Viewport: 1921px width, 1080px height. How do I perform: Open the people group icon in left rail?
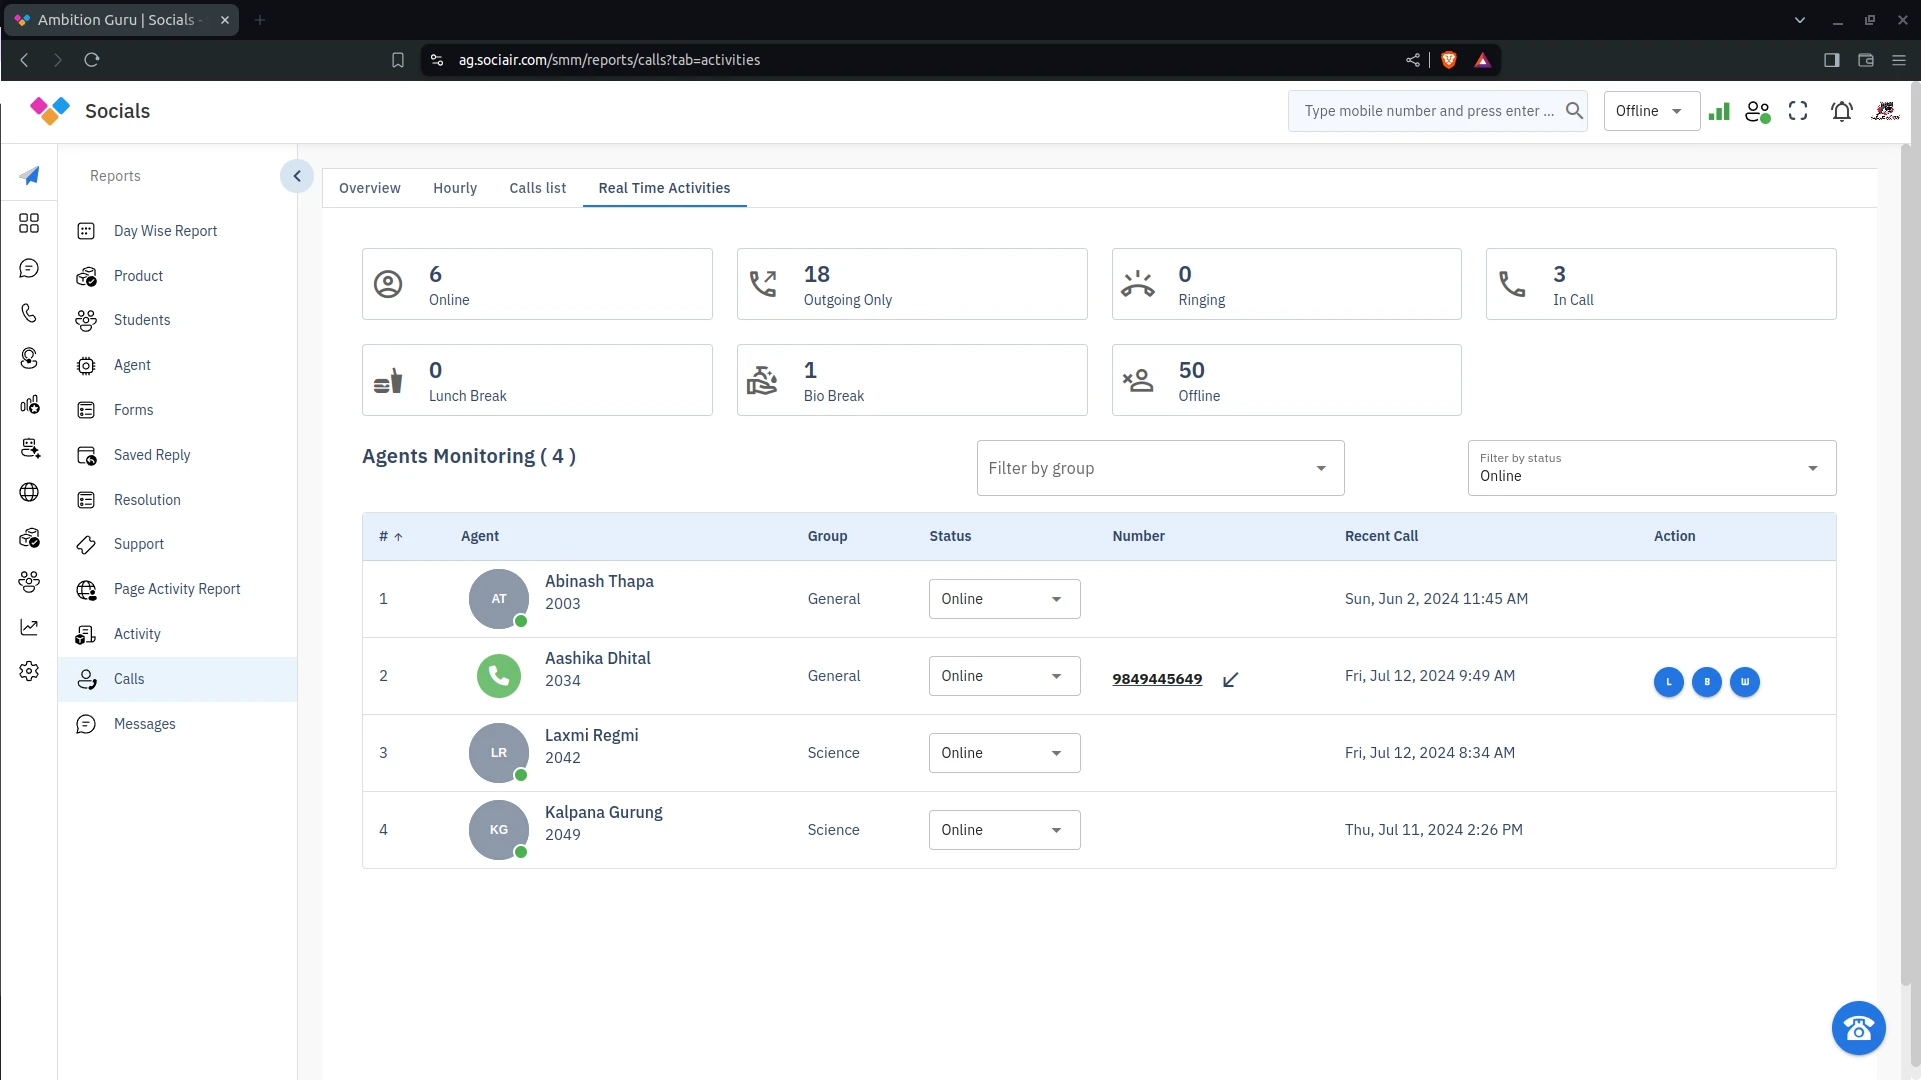pyautogui.click(x=29, y=581)
